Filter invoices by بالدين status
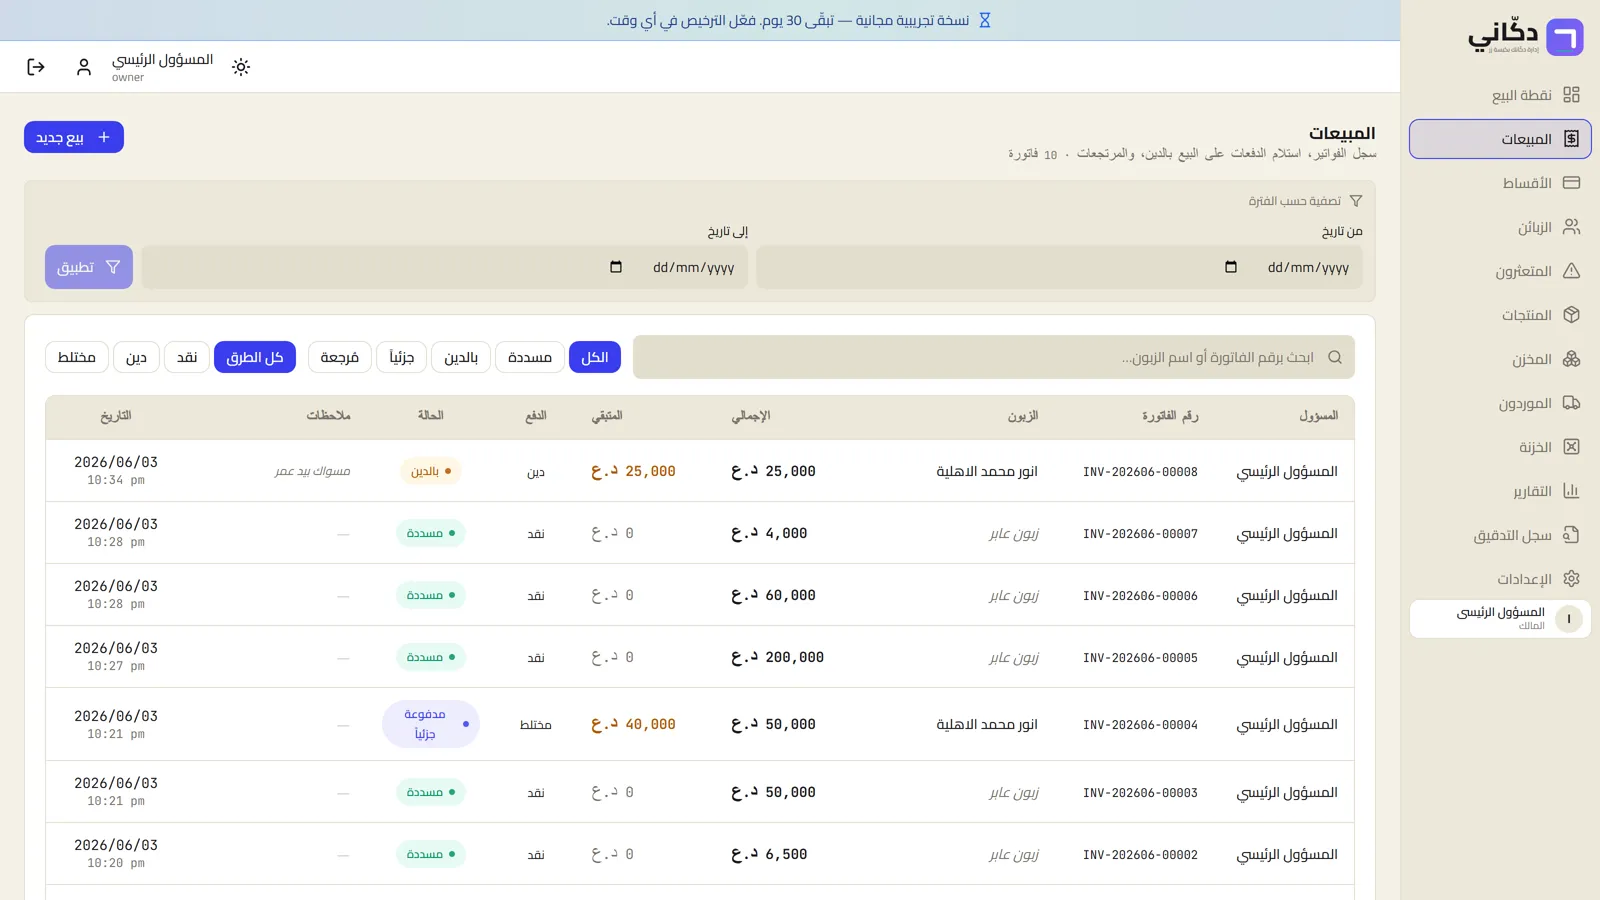The width and height of the screenshot is (1600, 900). coord(461,357)
